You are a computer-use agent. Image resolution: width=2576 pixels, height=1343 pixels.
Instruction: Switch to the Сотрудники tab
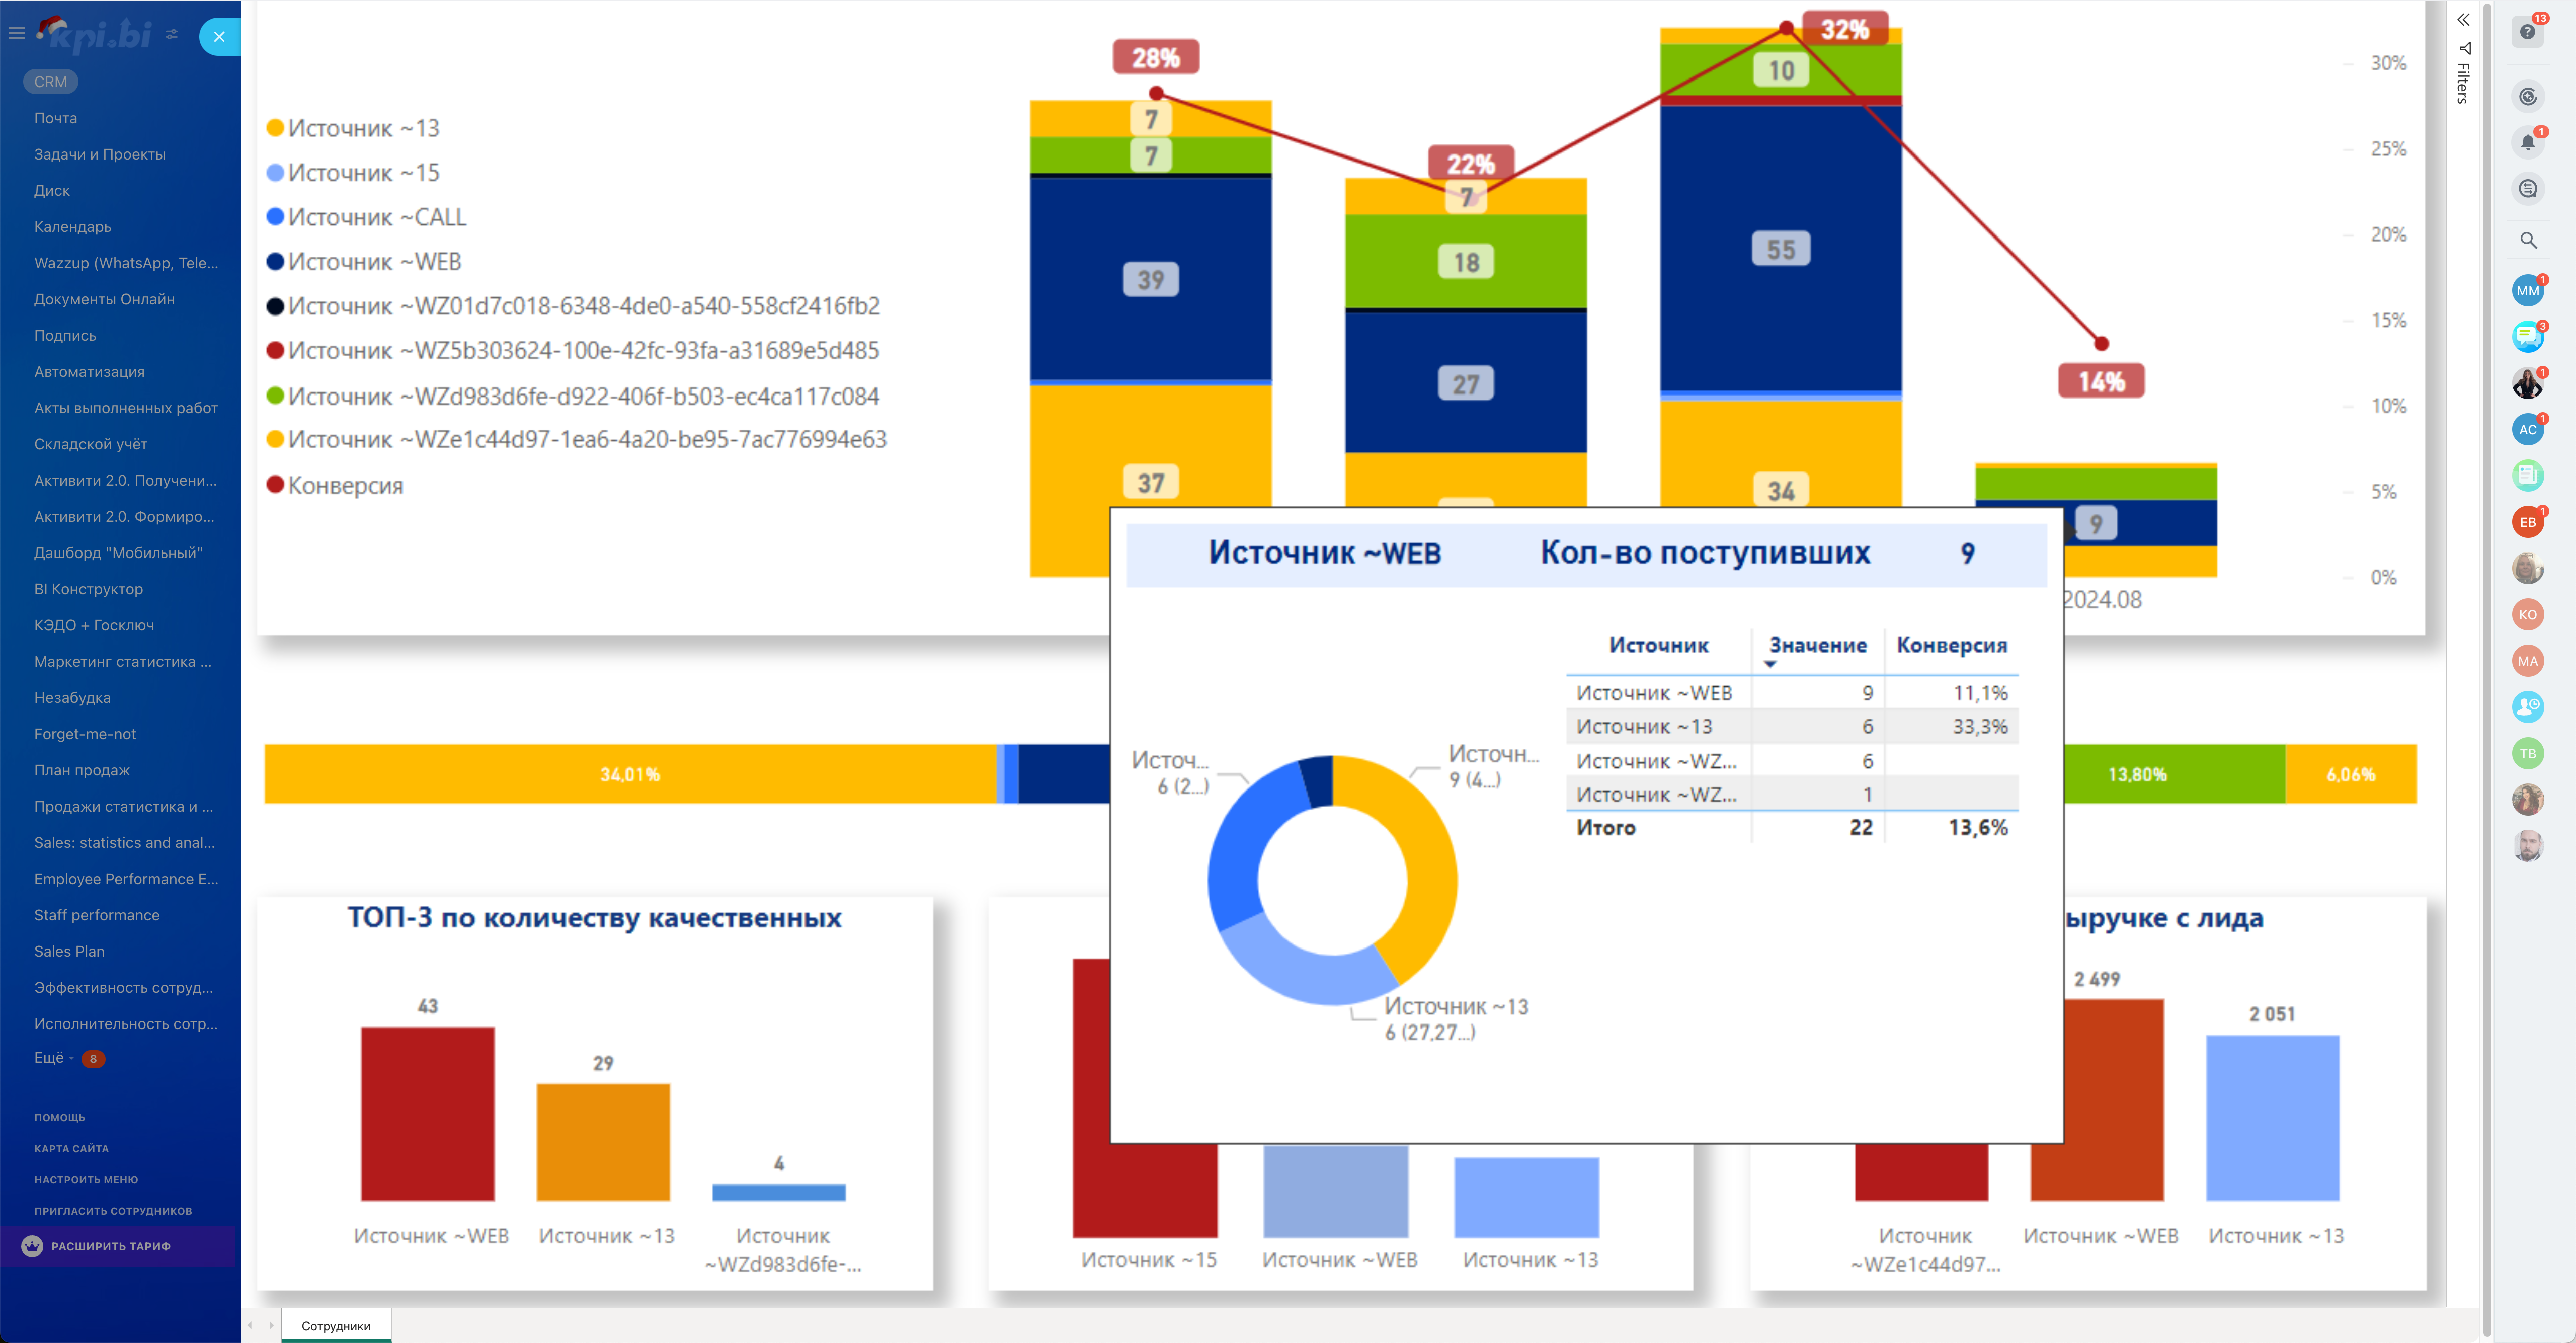(x=336, y=1326)
